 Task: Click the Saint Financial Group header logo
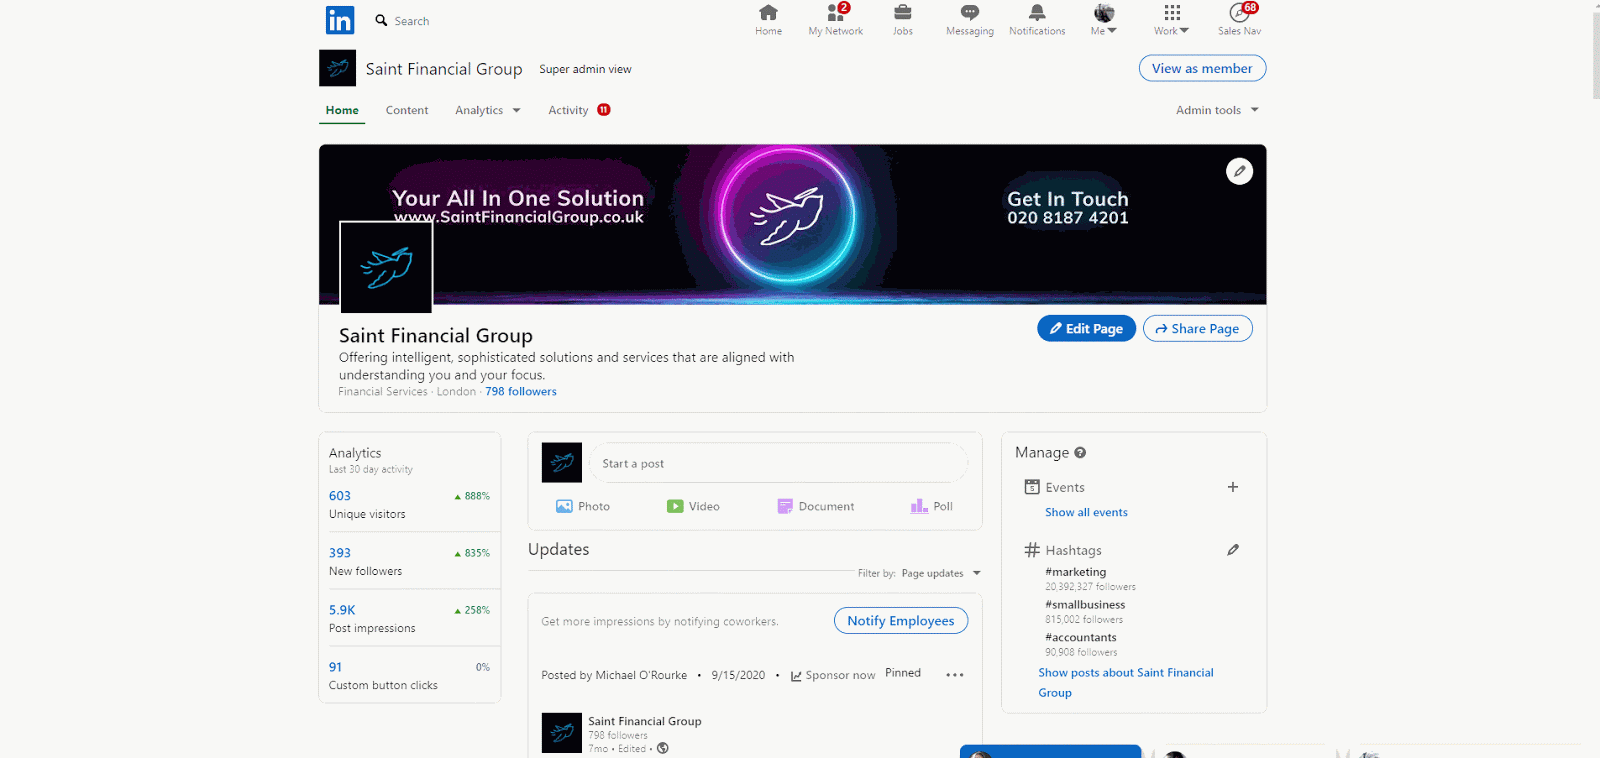click(337, 68)
